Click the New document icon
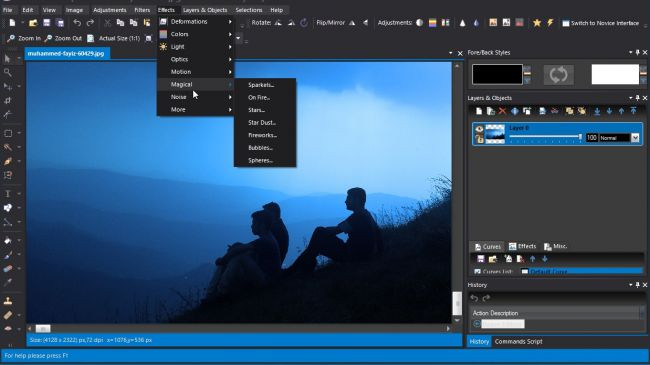The height and width of the screenshot is (365, 650). 12,23
